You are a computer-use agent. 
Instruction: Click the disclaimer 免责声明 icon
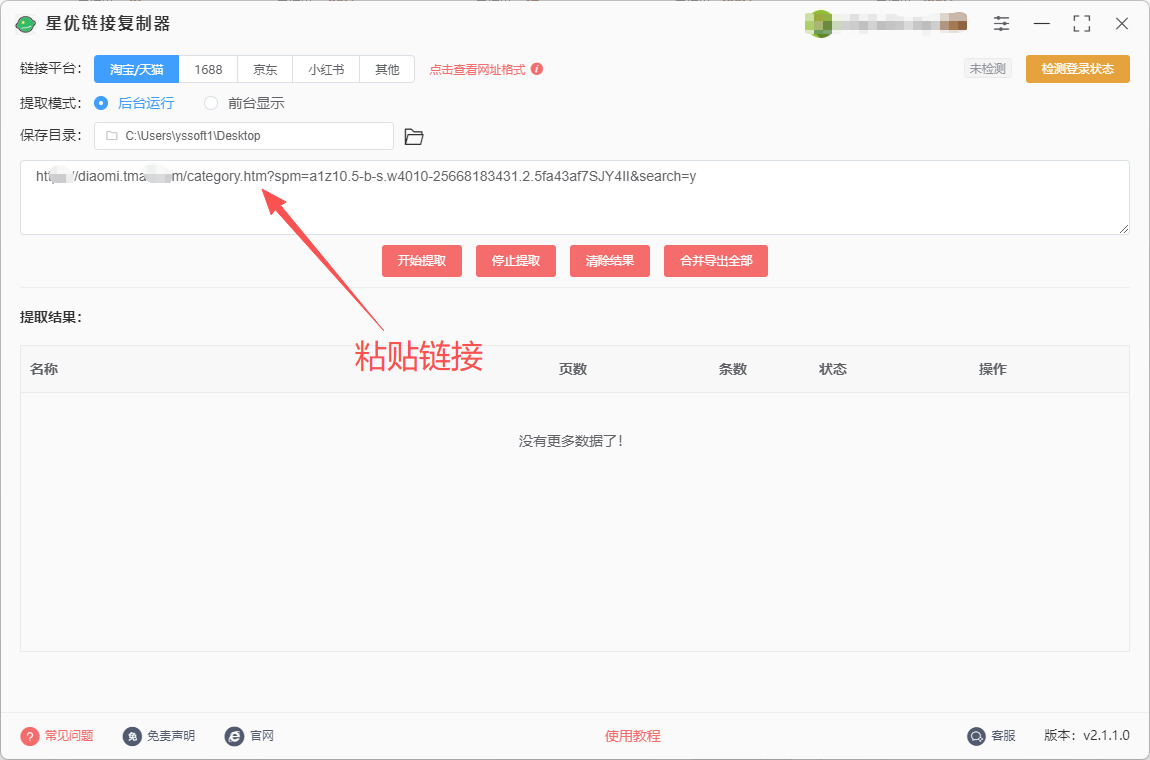tap(132, 736)
